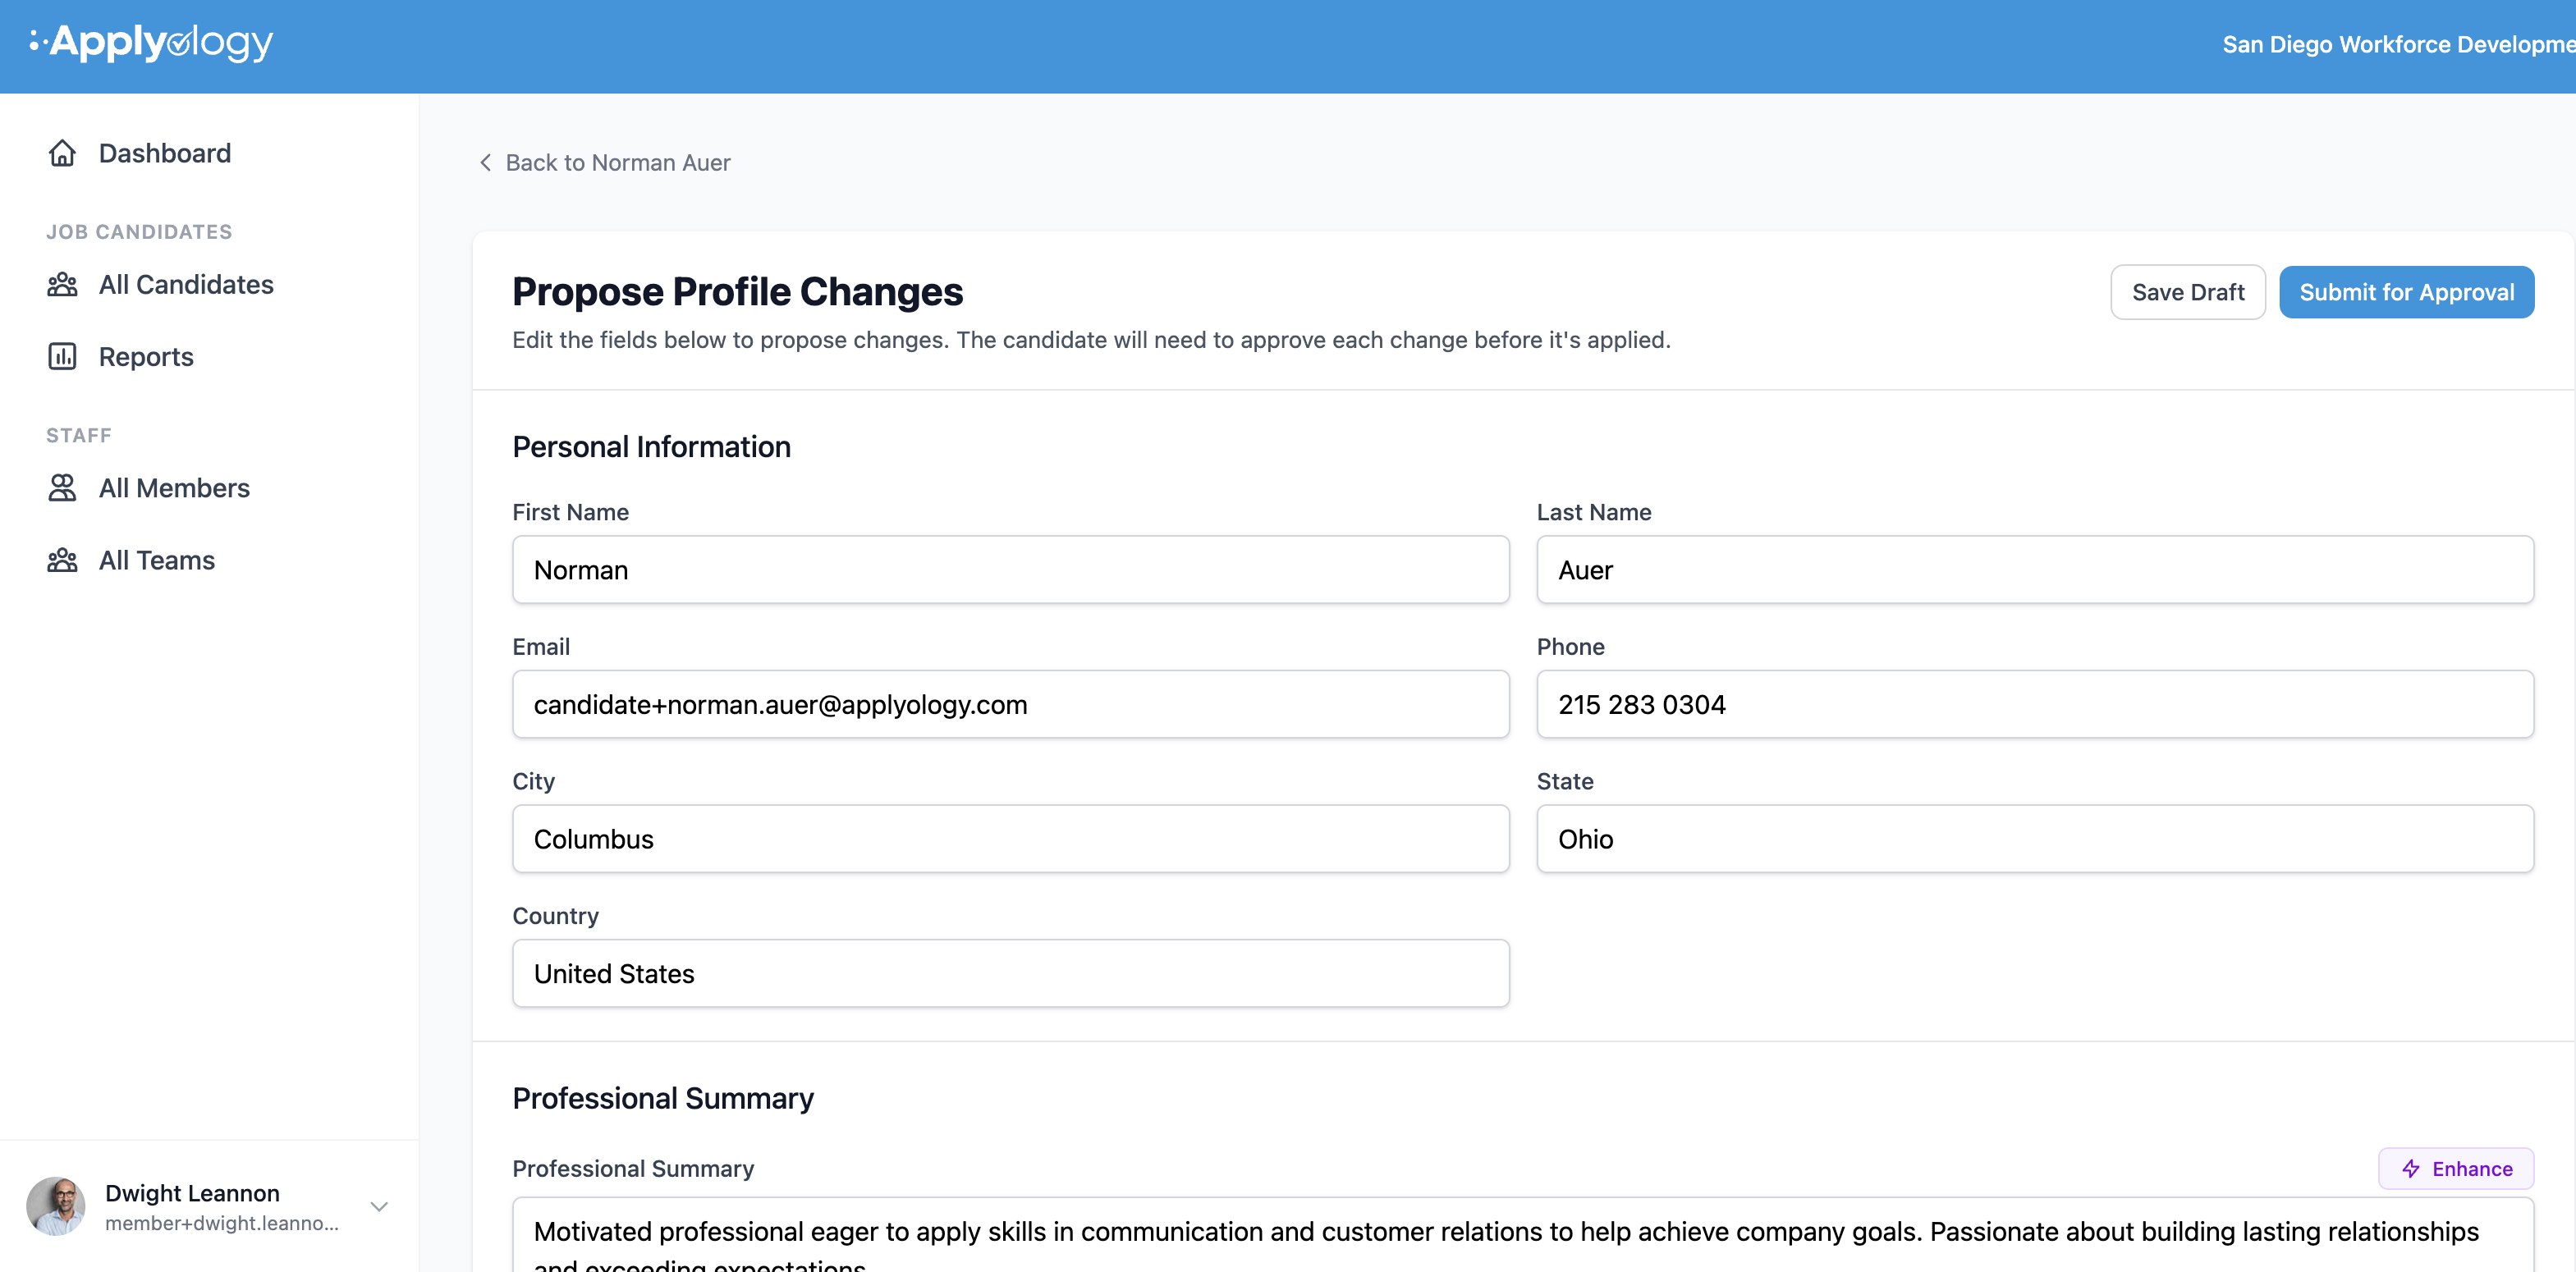Click the Professional Summary text area
This screenshot has width=2576, height=1272.
click(x=1523, y=1236)
